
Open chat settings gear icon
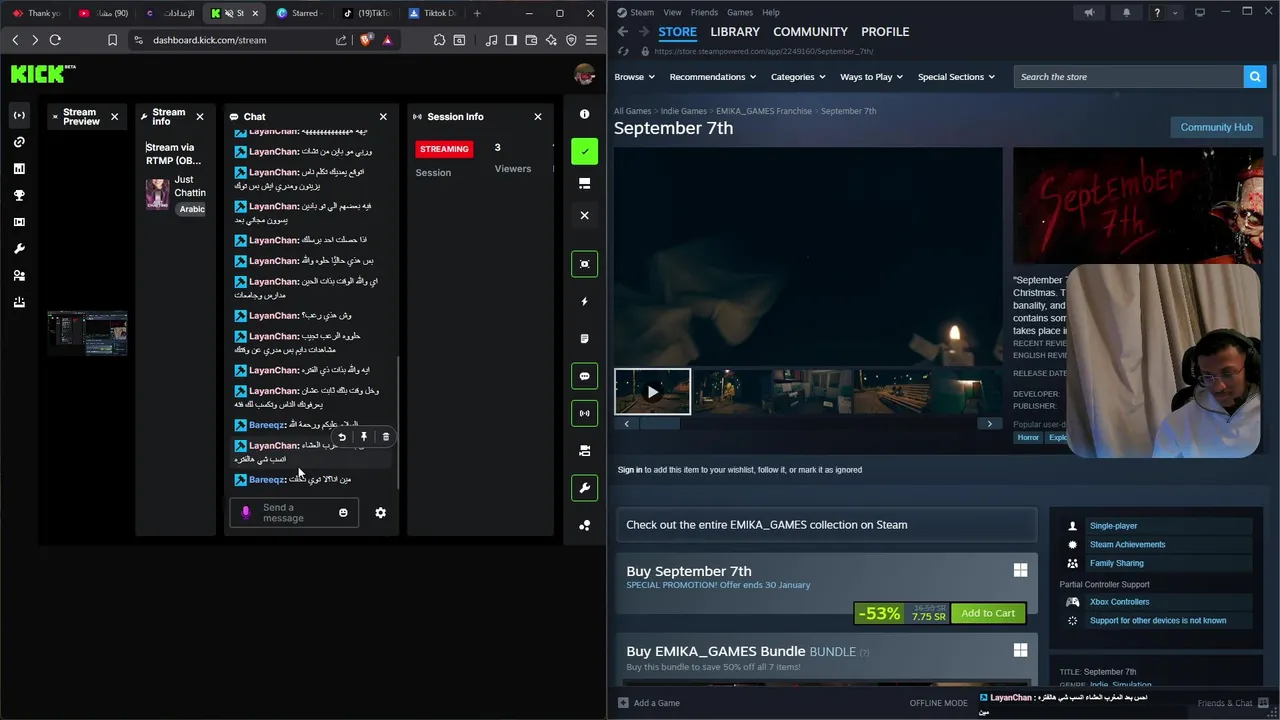tap(381, 513)
